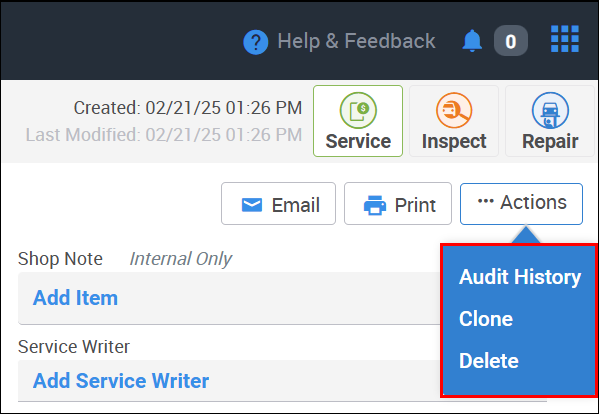
Task: Click the Service Writer label
Action: click(x=74, y=347)
